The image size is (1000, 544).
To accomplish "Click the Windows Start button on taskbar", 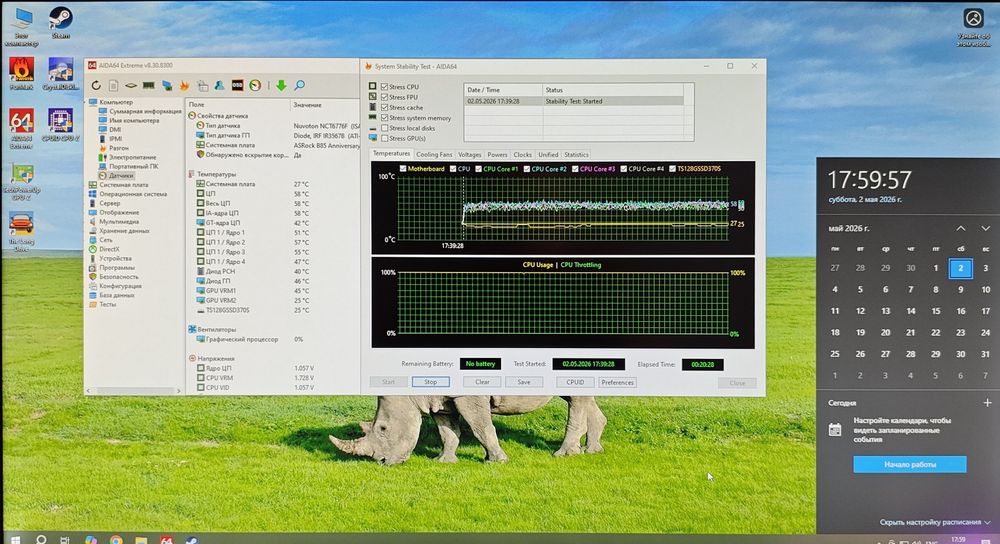I will click(x=15, y=540).
